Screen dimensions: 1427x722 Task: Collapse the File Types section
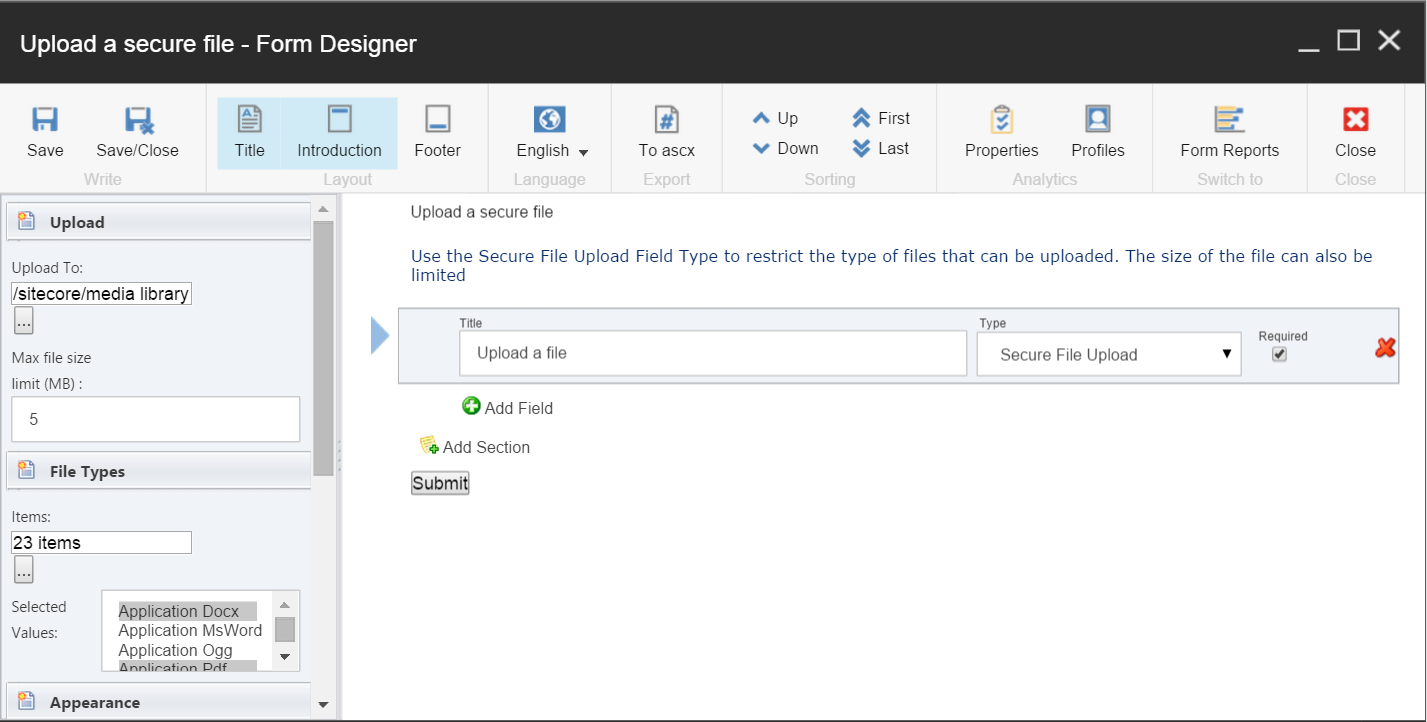pyautogui.click(x=160, y=471)
